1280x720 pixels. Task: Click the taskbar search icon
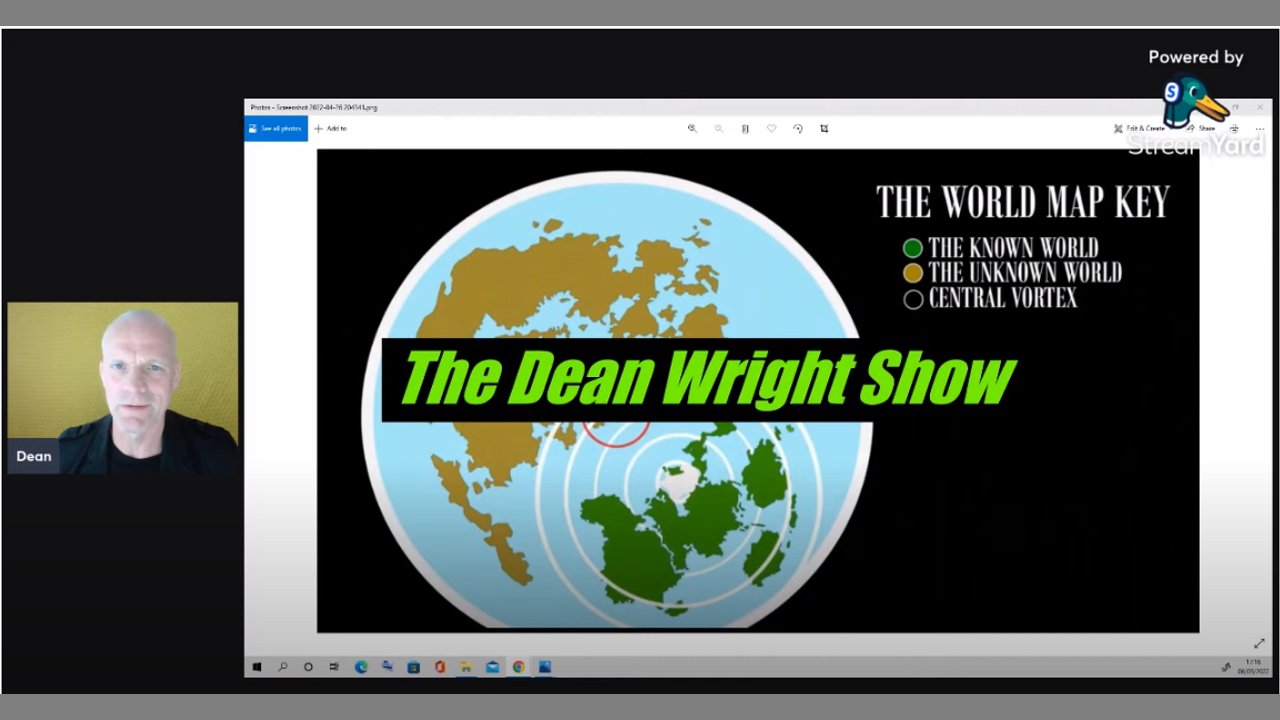pyautogui.click(x=283, y=667)
